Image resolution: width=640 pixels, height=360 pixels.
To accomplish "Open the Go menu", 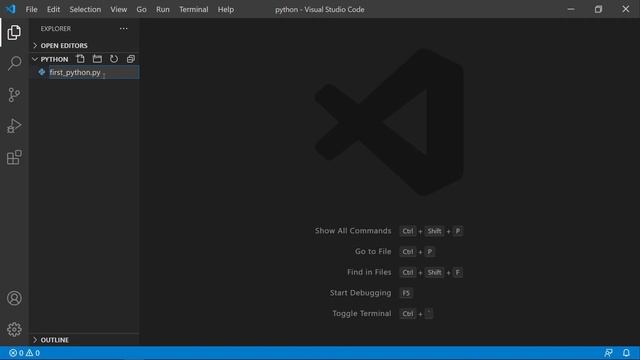I will pyautogui.click(x=141, y=9).
